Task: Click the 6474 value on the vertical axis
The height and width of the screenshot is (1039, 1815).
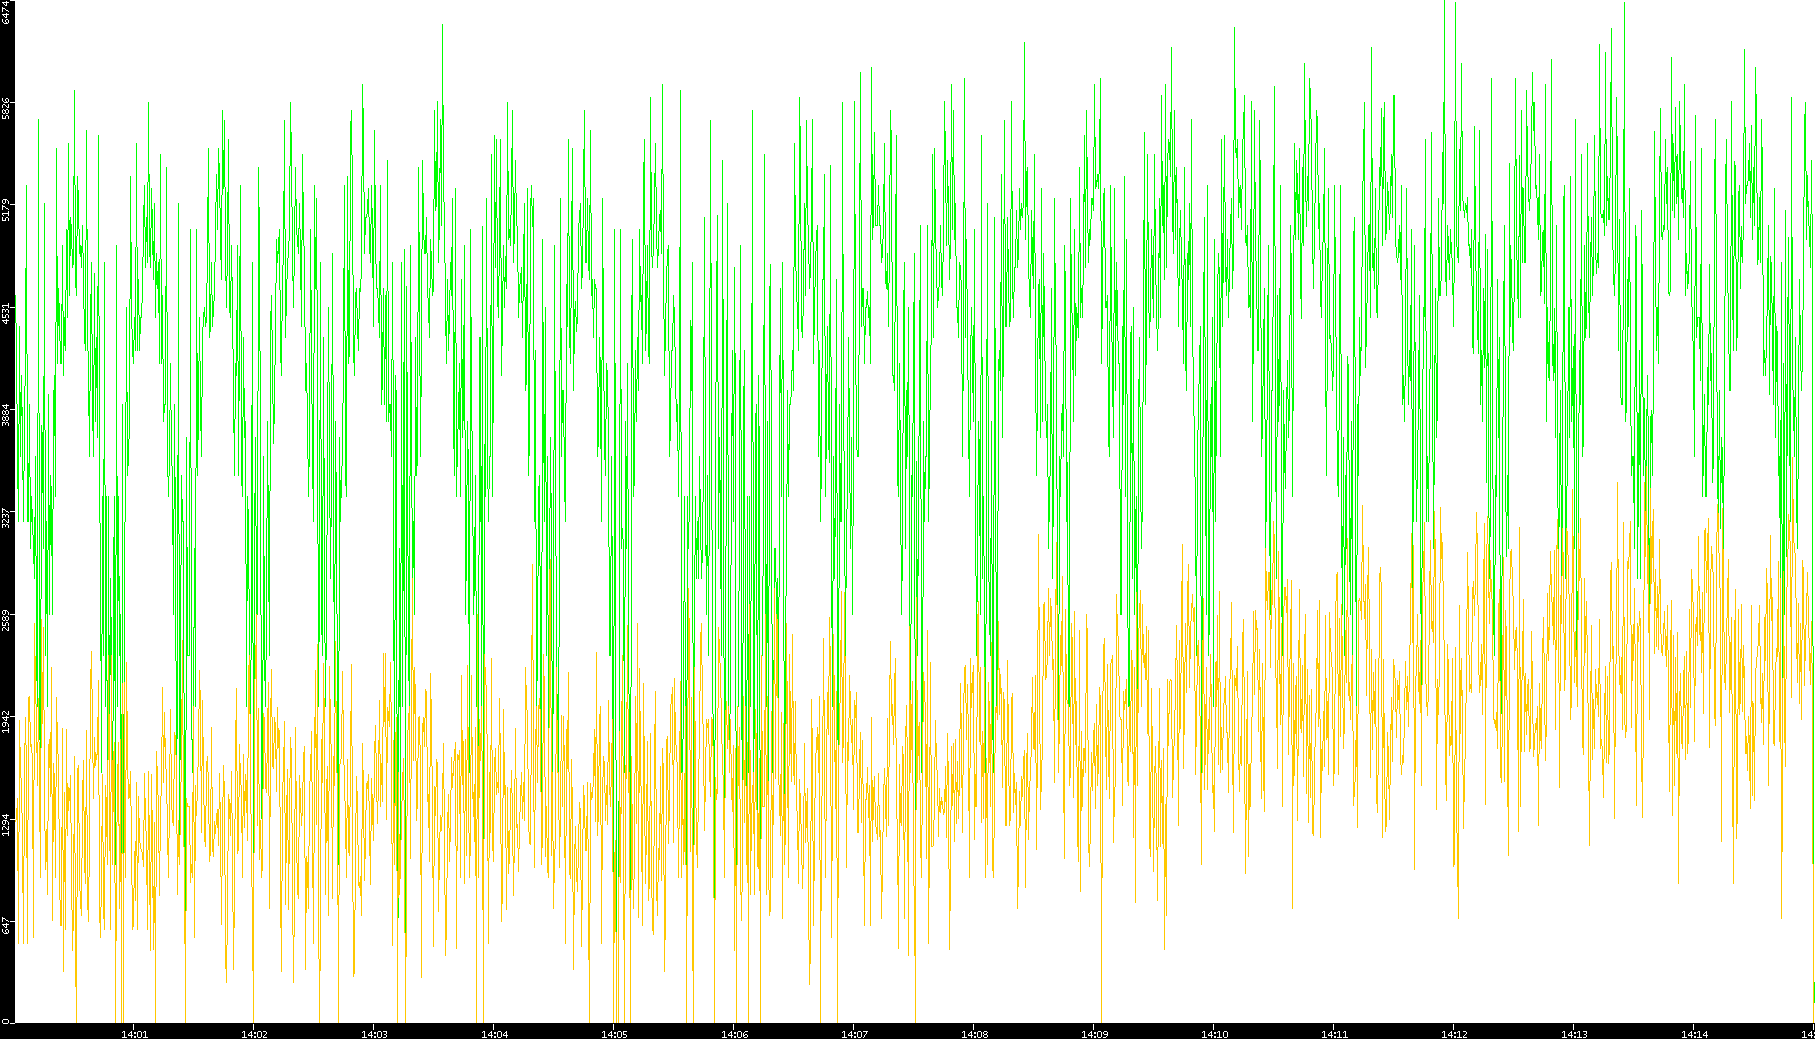Action: pyautogui.click(x=6, y=12)
